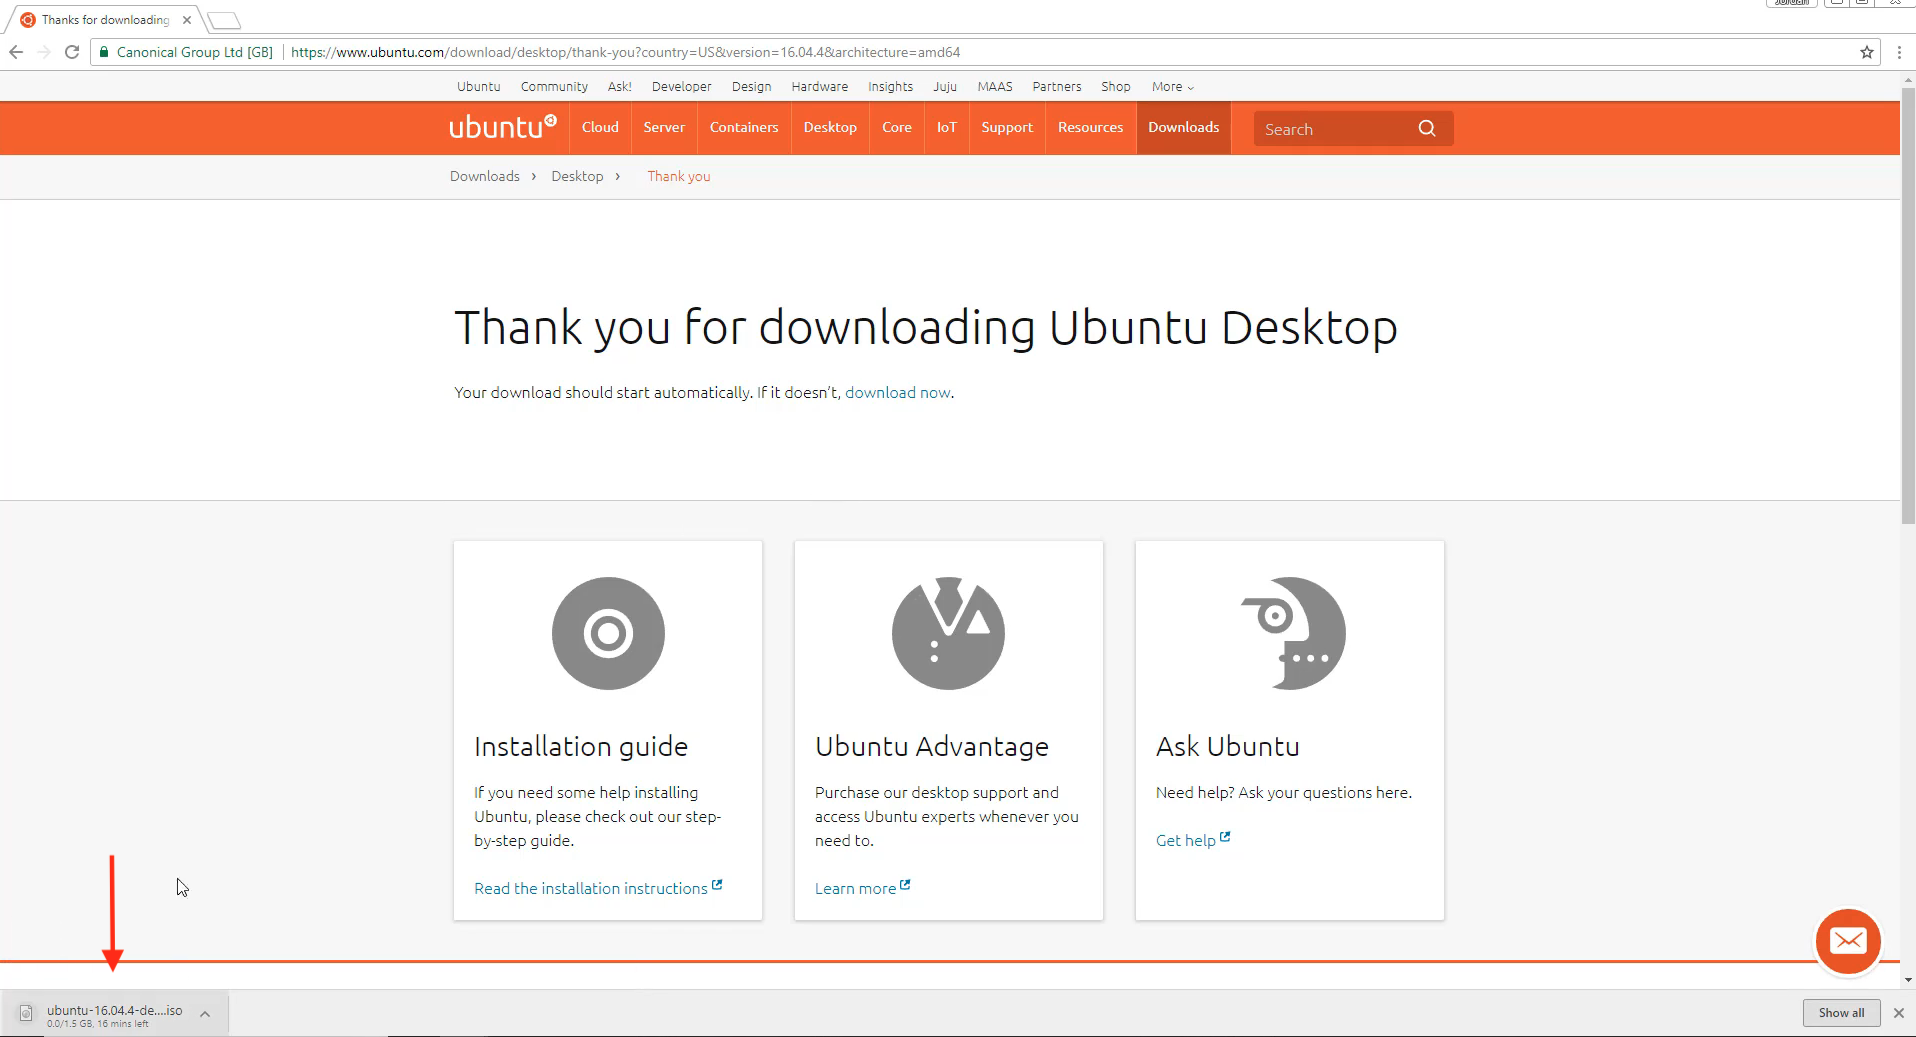The height and width of the screenshot is (1037, 1916).
Task: Expand the More menu in top bar
Action: coord(1172,87)
